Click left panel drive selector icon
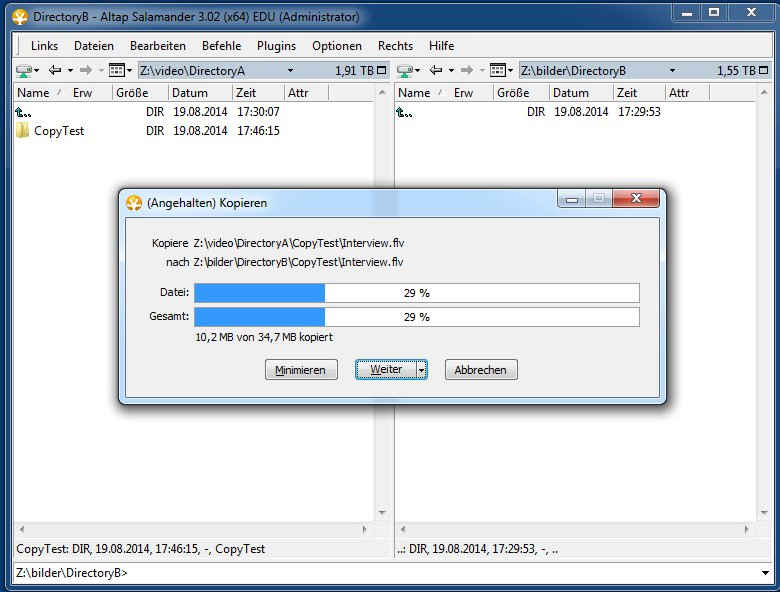This screenshot has height=592, width=780. 23,71
